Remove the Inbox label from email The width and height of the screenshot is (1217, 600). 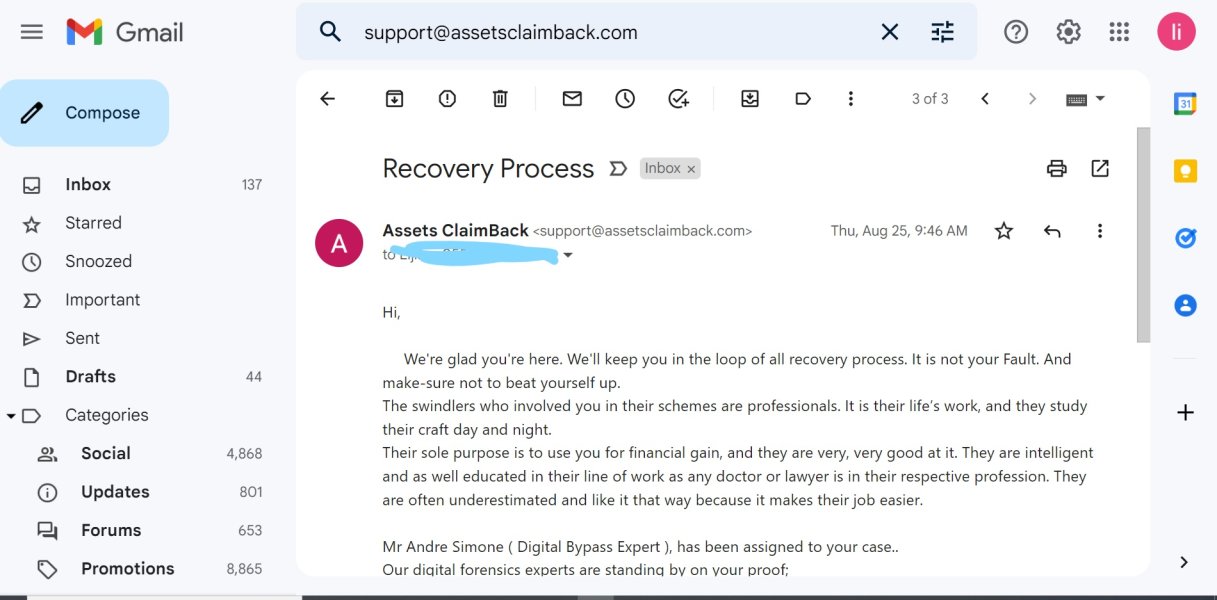tap(691, 169)
